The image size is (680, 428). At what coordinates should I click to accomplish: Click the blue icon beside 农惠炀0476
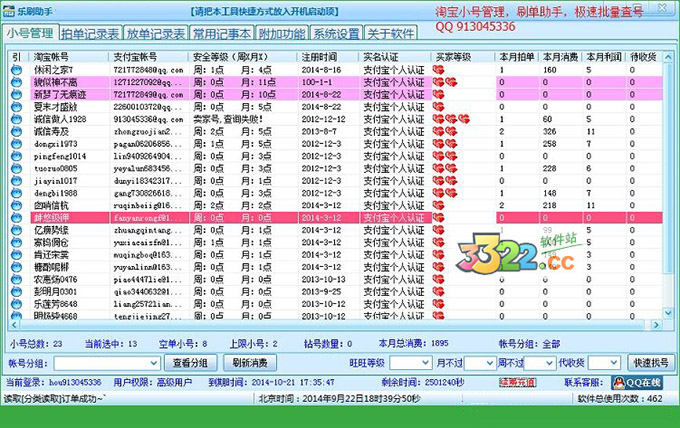pos(16,279)
